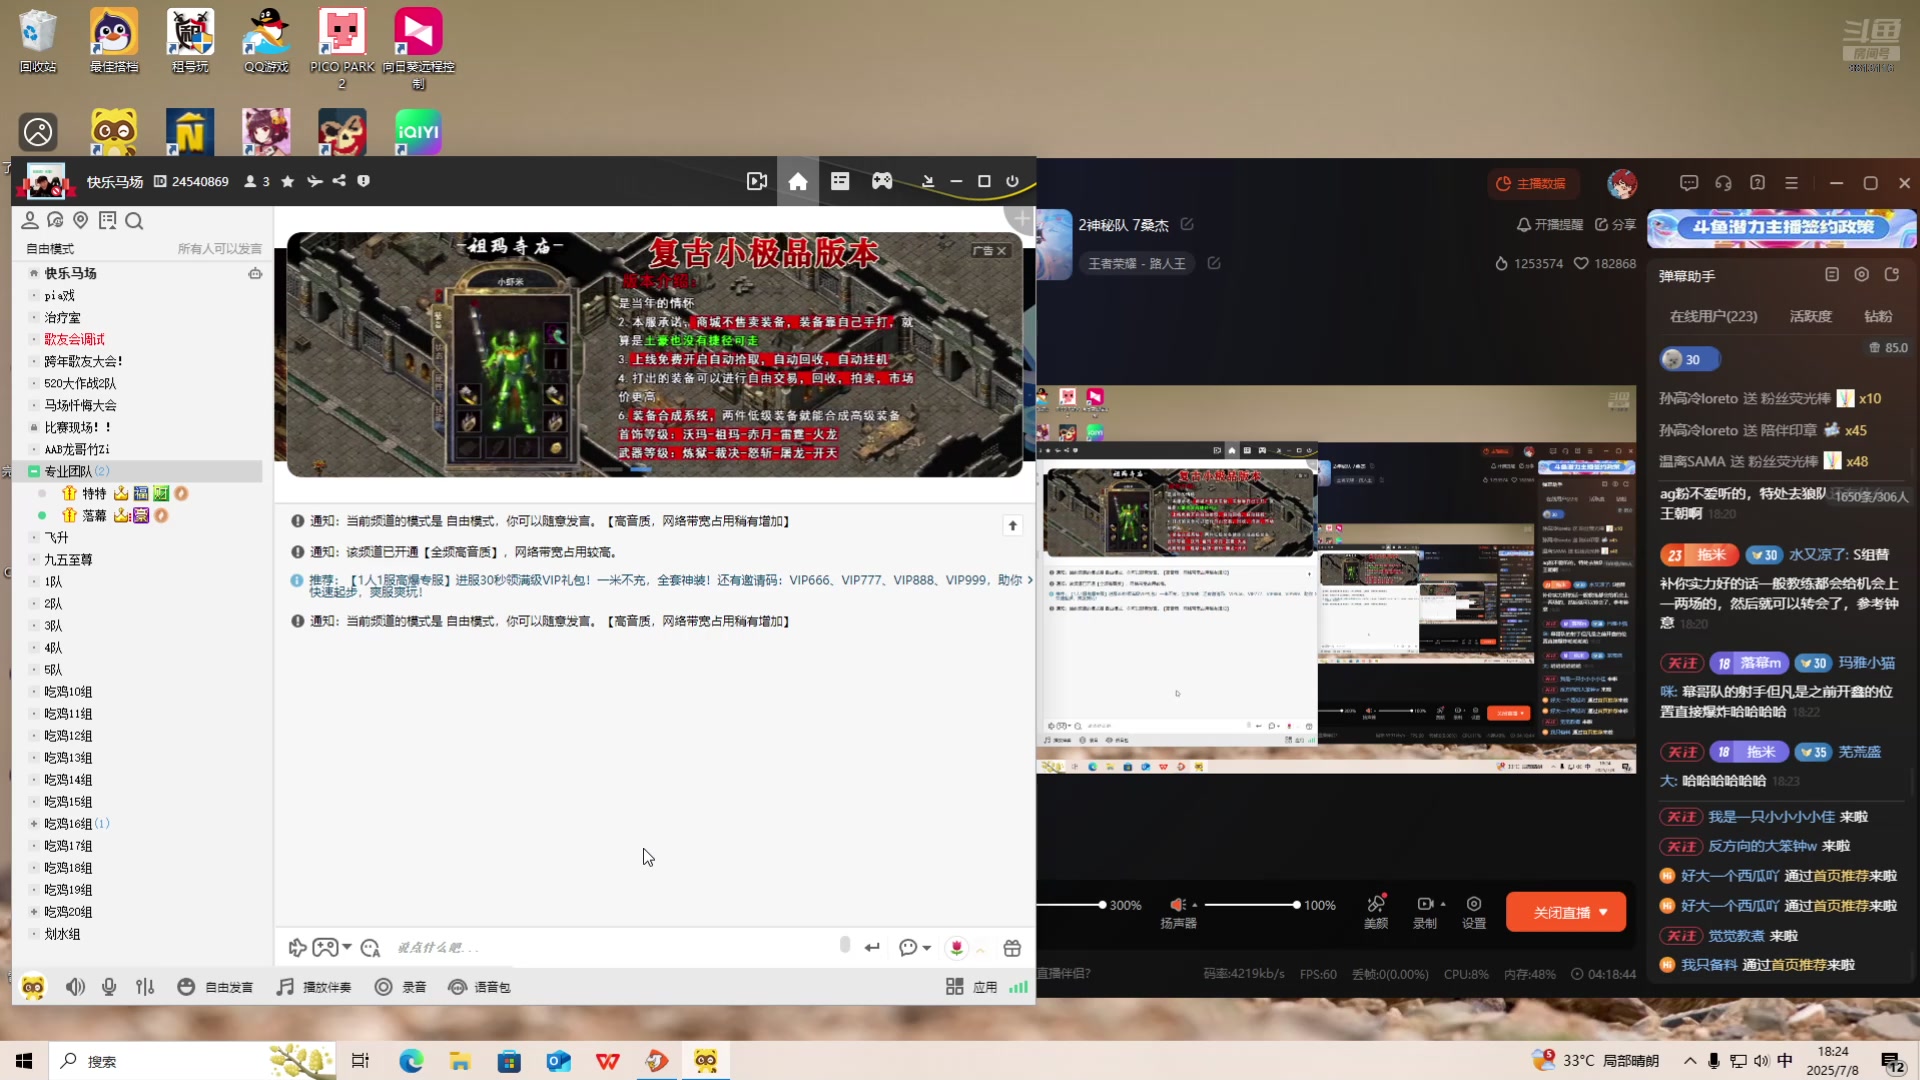The height and width of the screenshot is (1080, 1920).
Task: Open the gift box icon in chat bar
Action: pos(1012,948)
